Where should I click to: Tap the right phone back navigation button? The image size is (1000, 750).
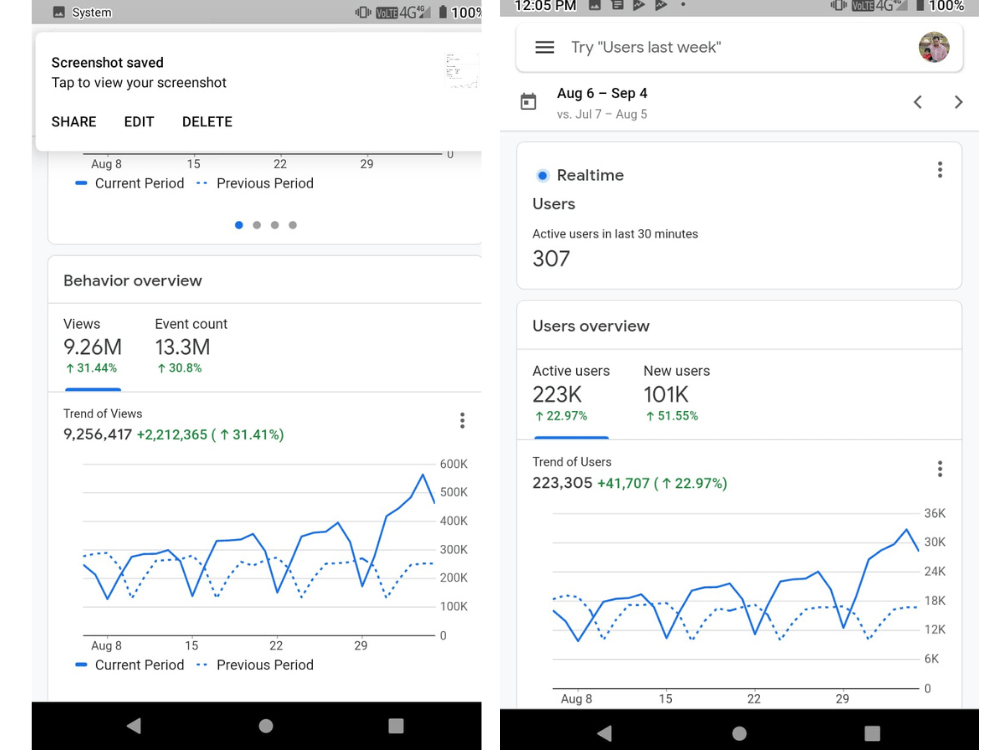pos(604,733)
